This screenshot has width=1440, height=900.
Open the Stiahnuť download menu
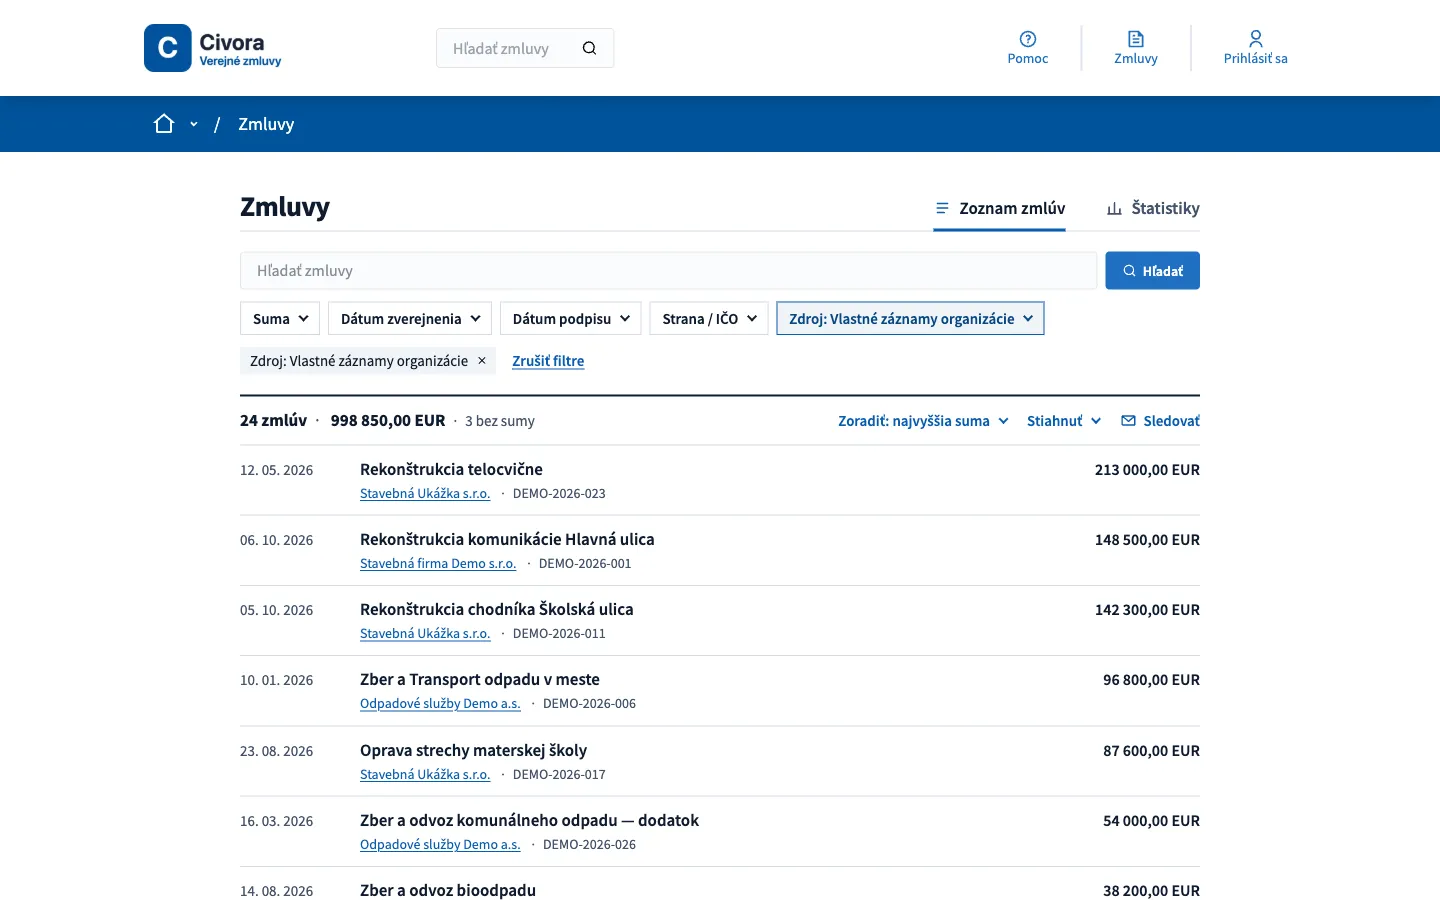click(x=1064, y=421)
